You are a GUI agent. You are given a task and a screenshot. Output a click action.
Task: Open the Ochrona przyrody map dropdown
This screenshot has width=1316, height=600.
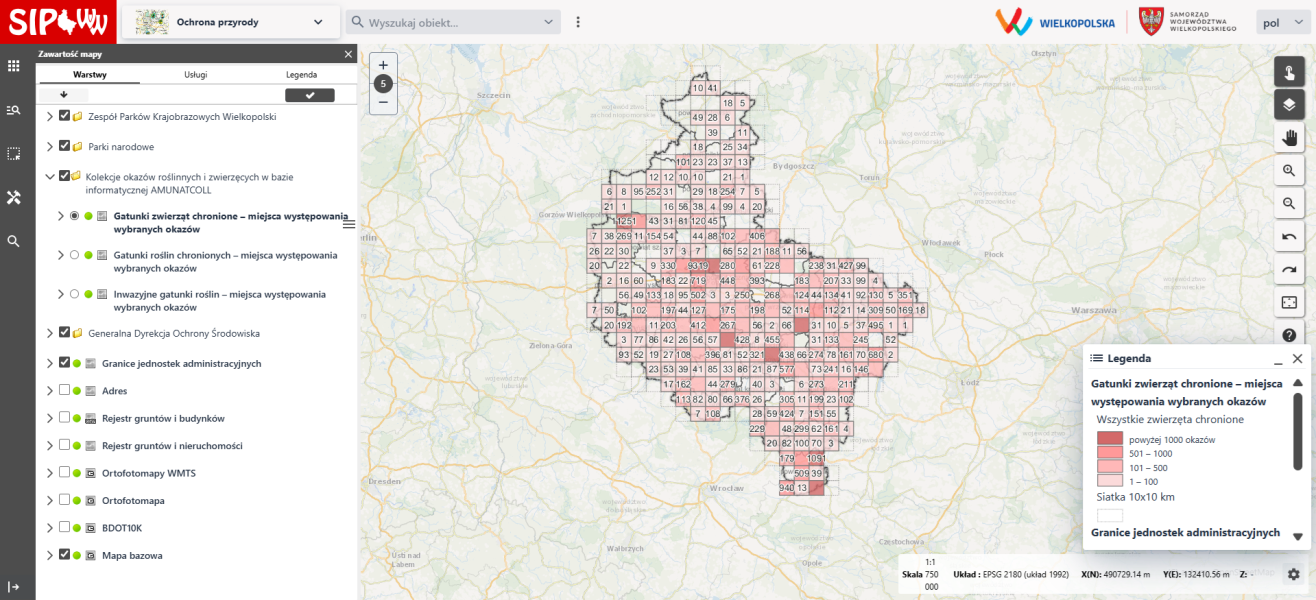coord(230,22)
